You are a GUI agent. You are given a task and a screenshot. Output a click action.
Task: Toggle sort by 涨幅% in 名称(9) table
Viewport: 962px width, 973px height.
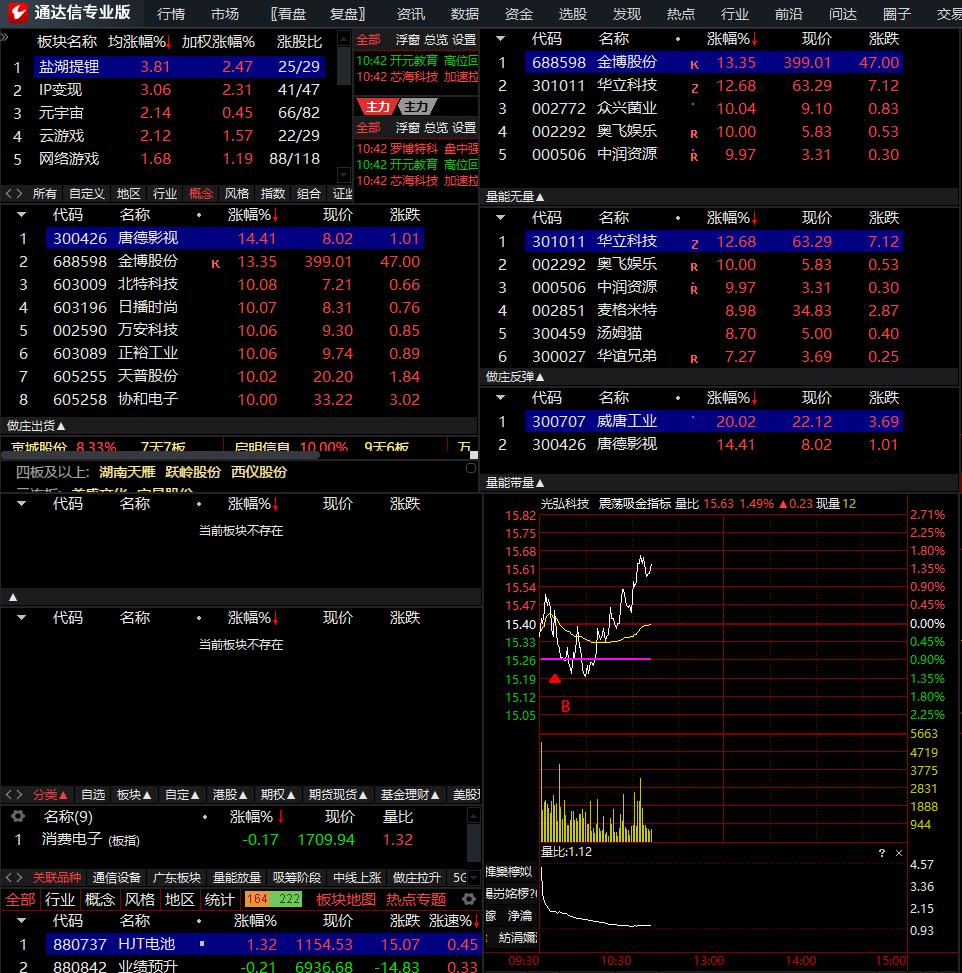[257, 817]
